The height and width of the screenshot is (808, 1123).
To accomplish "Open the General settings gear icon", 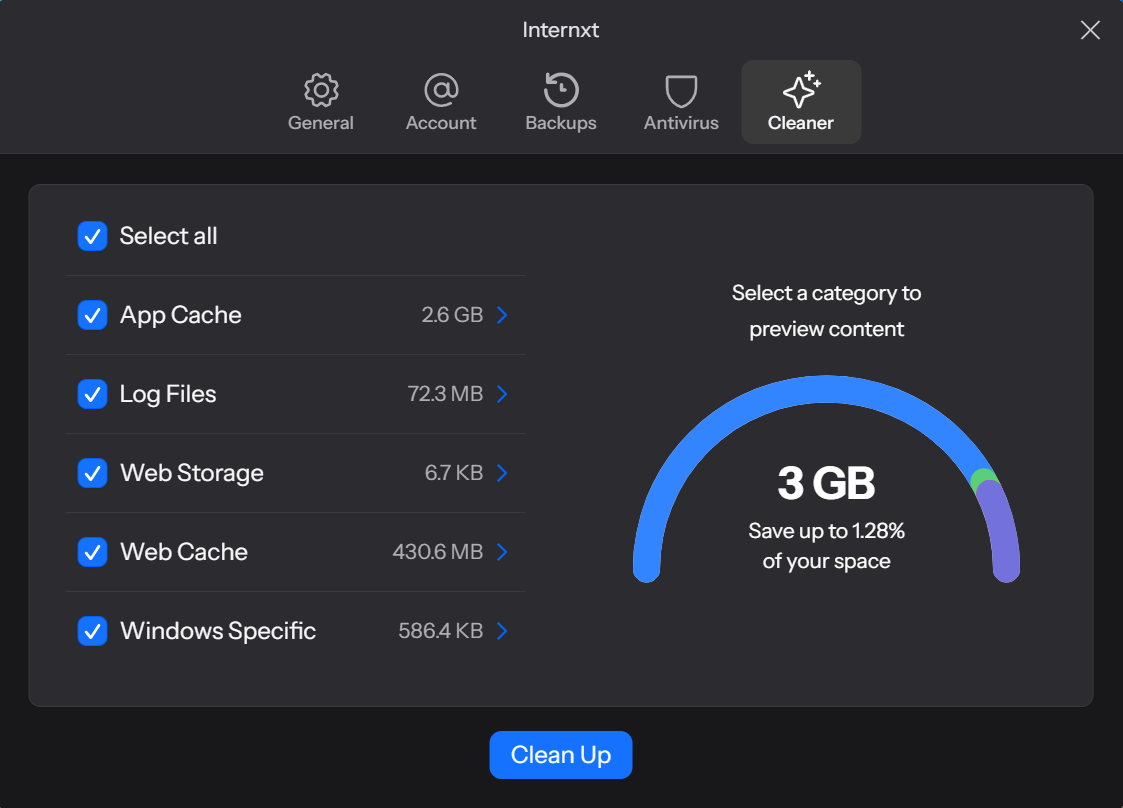I will (x=320, y=88).
